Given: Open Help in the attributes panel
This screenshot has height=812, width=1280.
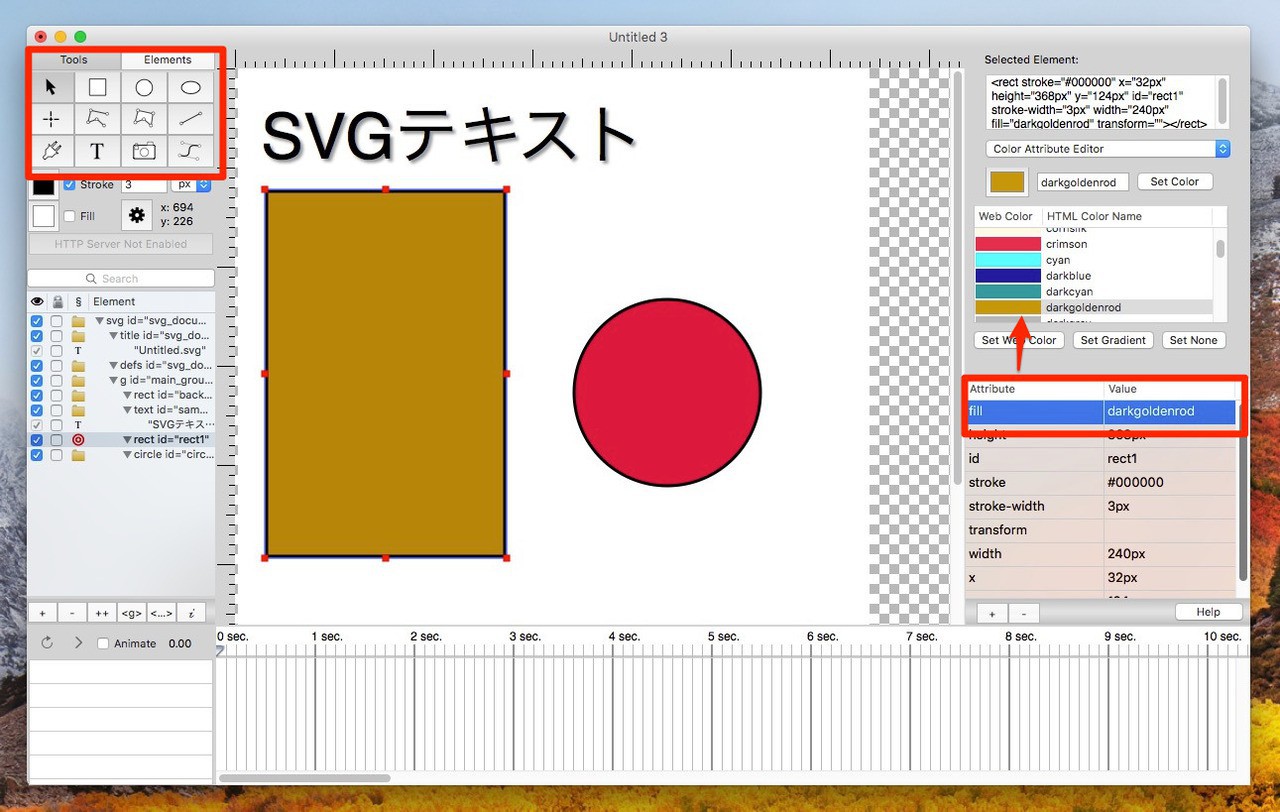Looking at the screenshot, I should click(1209, 612).
